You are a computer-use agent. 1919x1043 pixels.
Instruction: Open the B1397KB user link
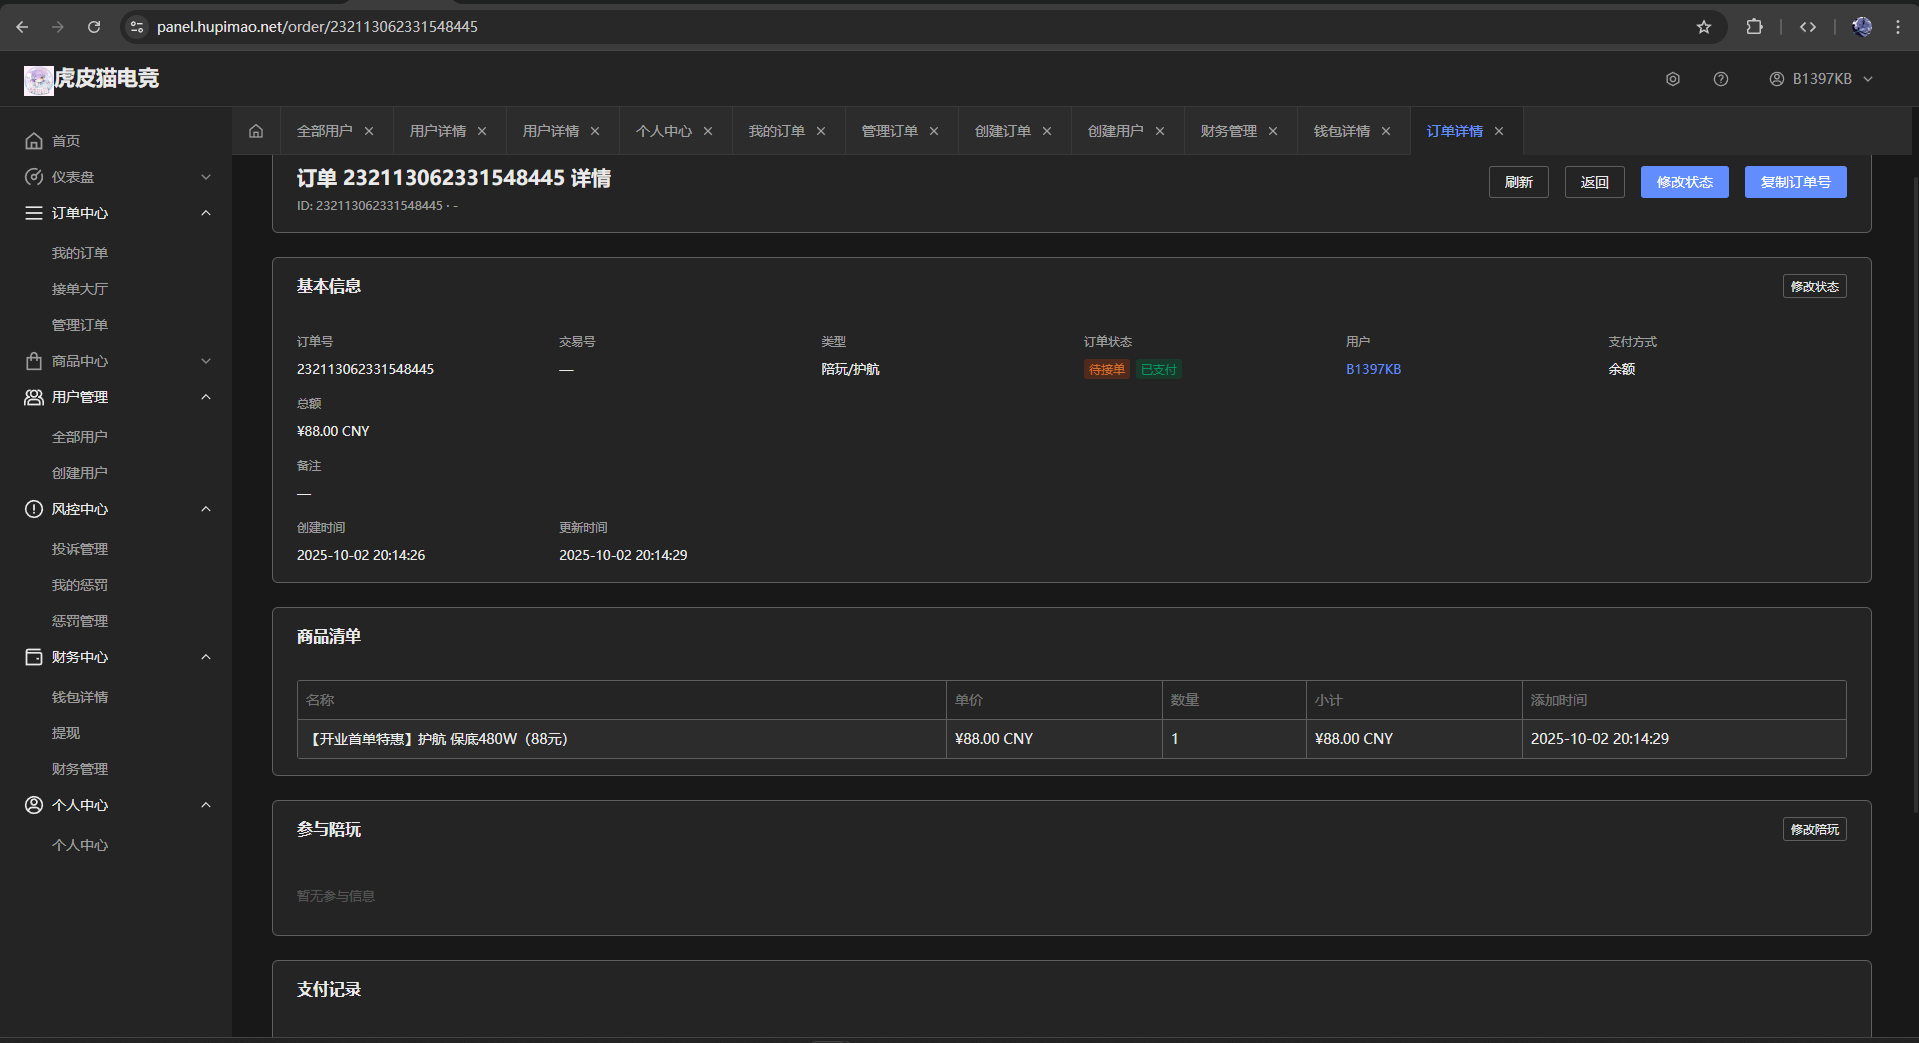(1373, 369)
